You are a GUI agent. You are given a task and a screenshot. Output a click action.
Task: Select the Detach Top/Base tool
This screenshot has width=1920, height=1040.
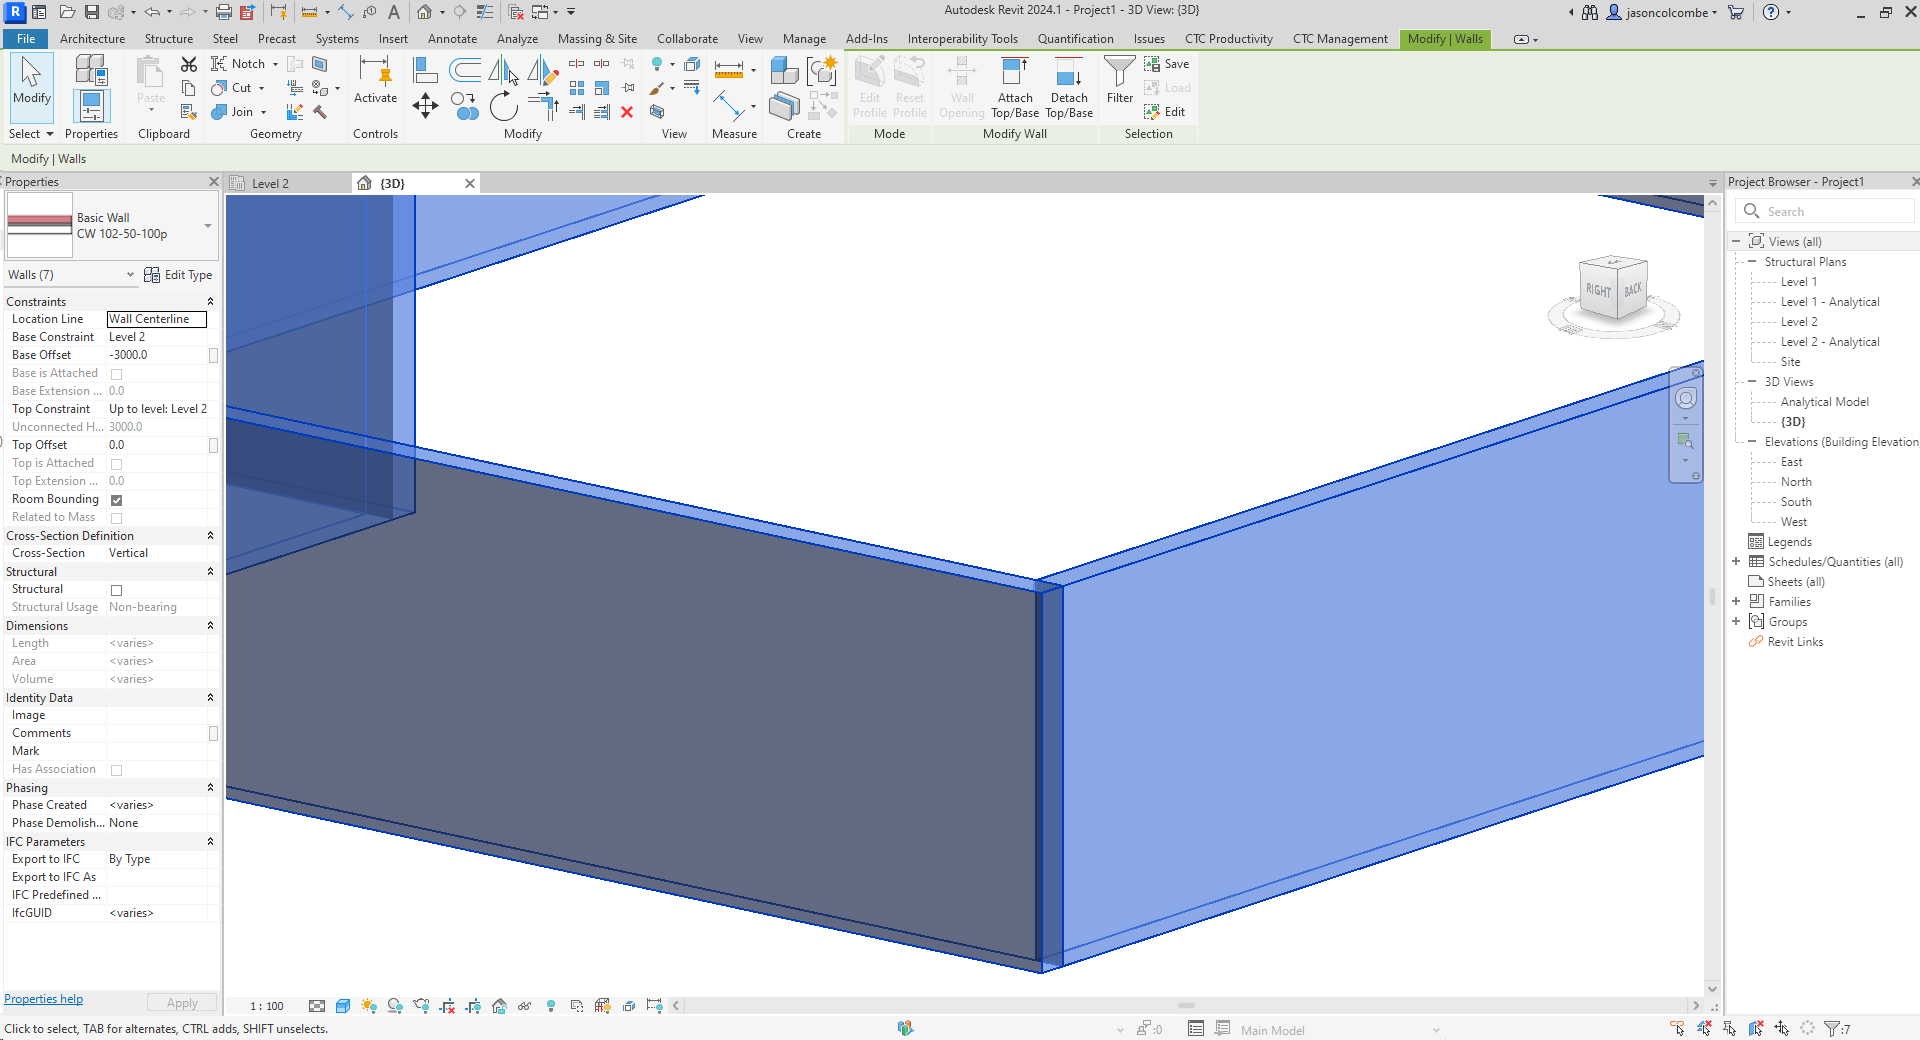point(1068,88)
